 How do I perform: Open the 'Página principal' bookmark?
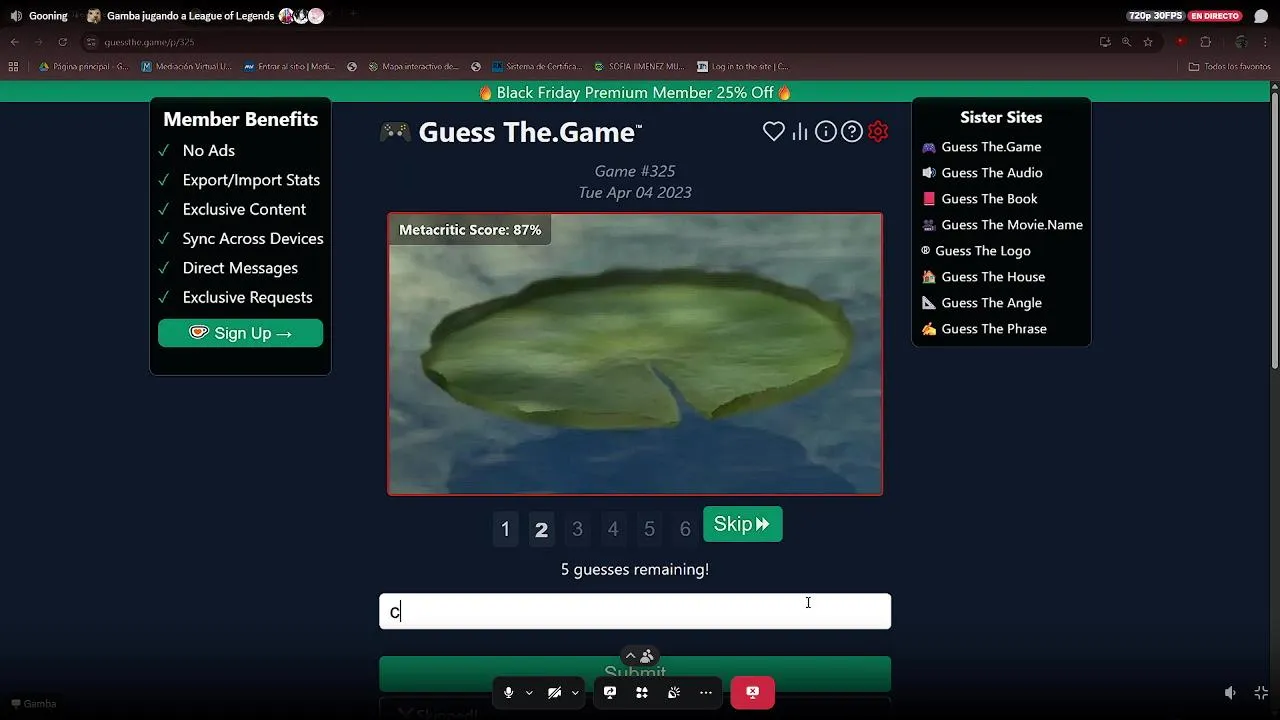coord(84,67)
